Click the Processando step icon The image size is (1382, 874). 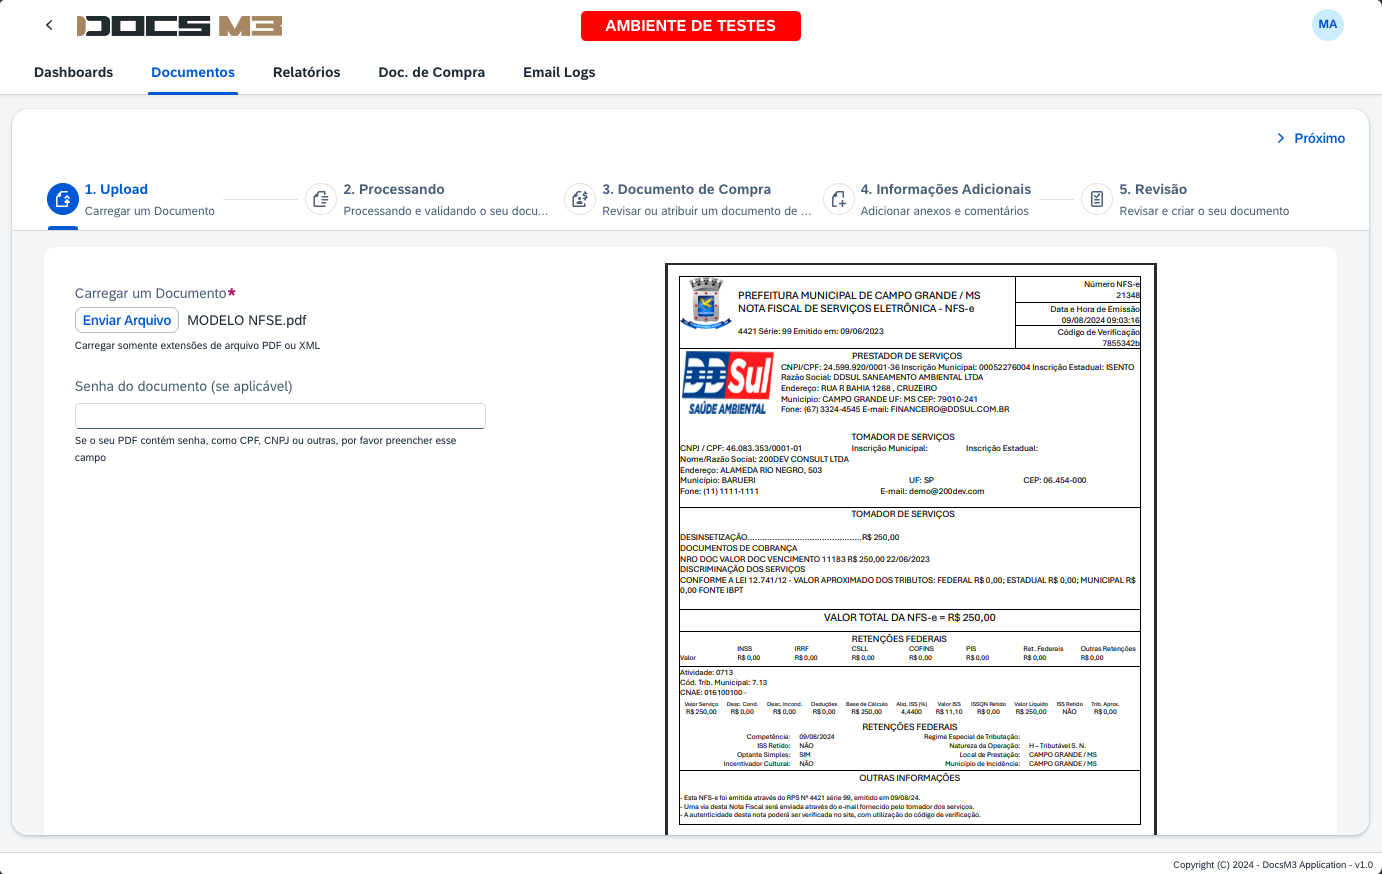point(320,199)
